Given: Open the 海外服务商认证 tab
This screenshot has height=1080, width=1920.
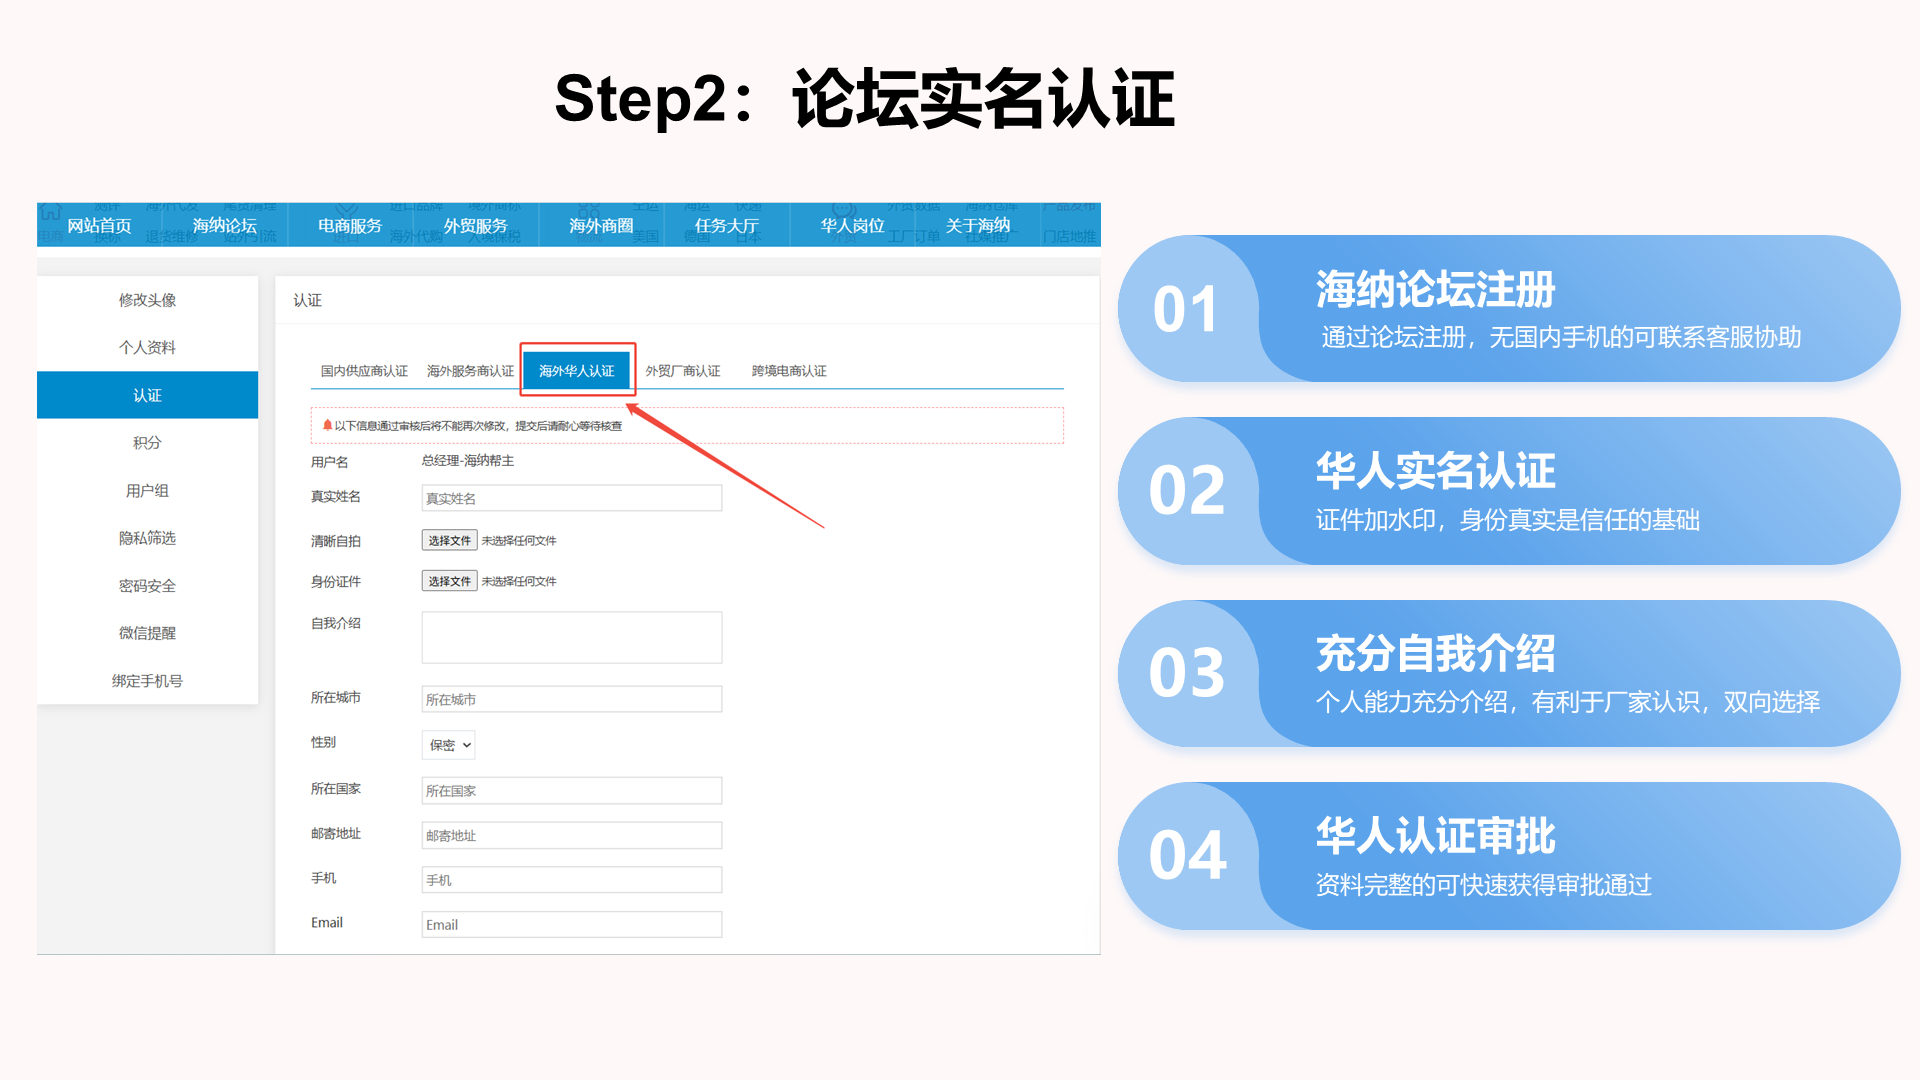Looking at the screenshot, I should point(470,371).
